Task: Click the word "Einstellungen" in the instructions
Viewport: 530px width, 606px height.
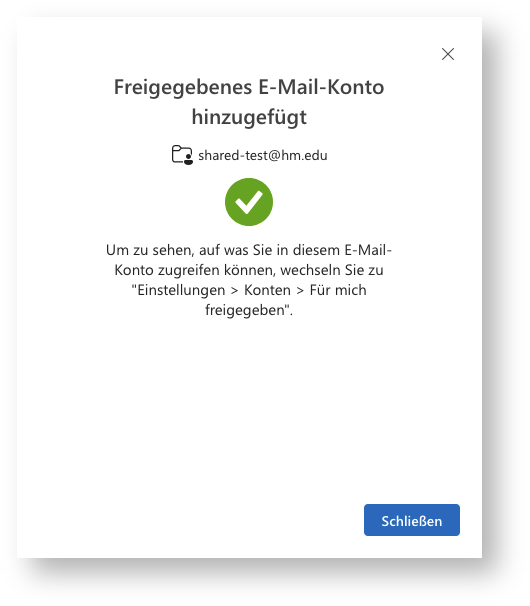Action: pyautogui.click(x=181, y=290)
